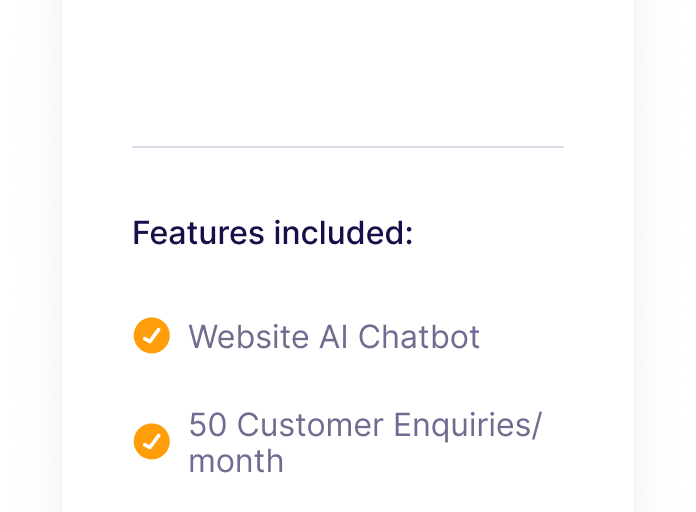Screen dimensions: 696x512
Task: Click the left border edge of the card
Action: 62,256
